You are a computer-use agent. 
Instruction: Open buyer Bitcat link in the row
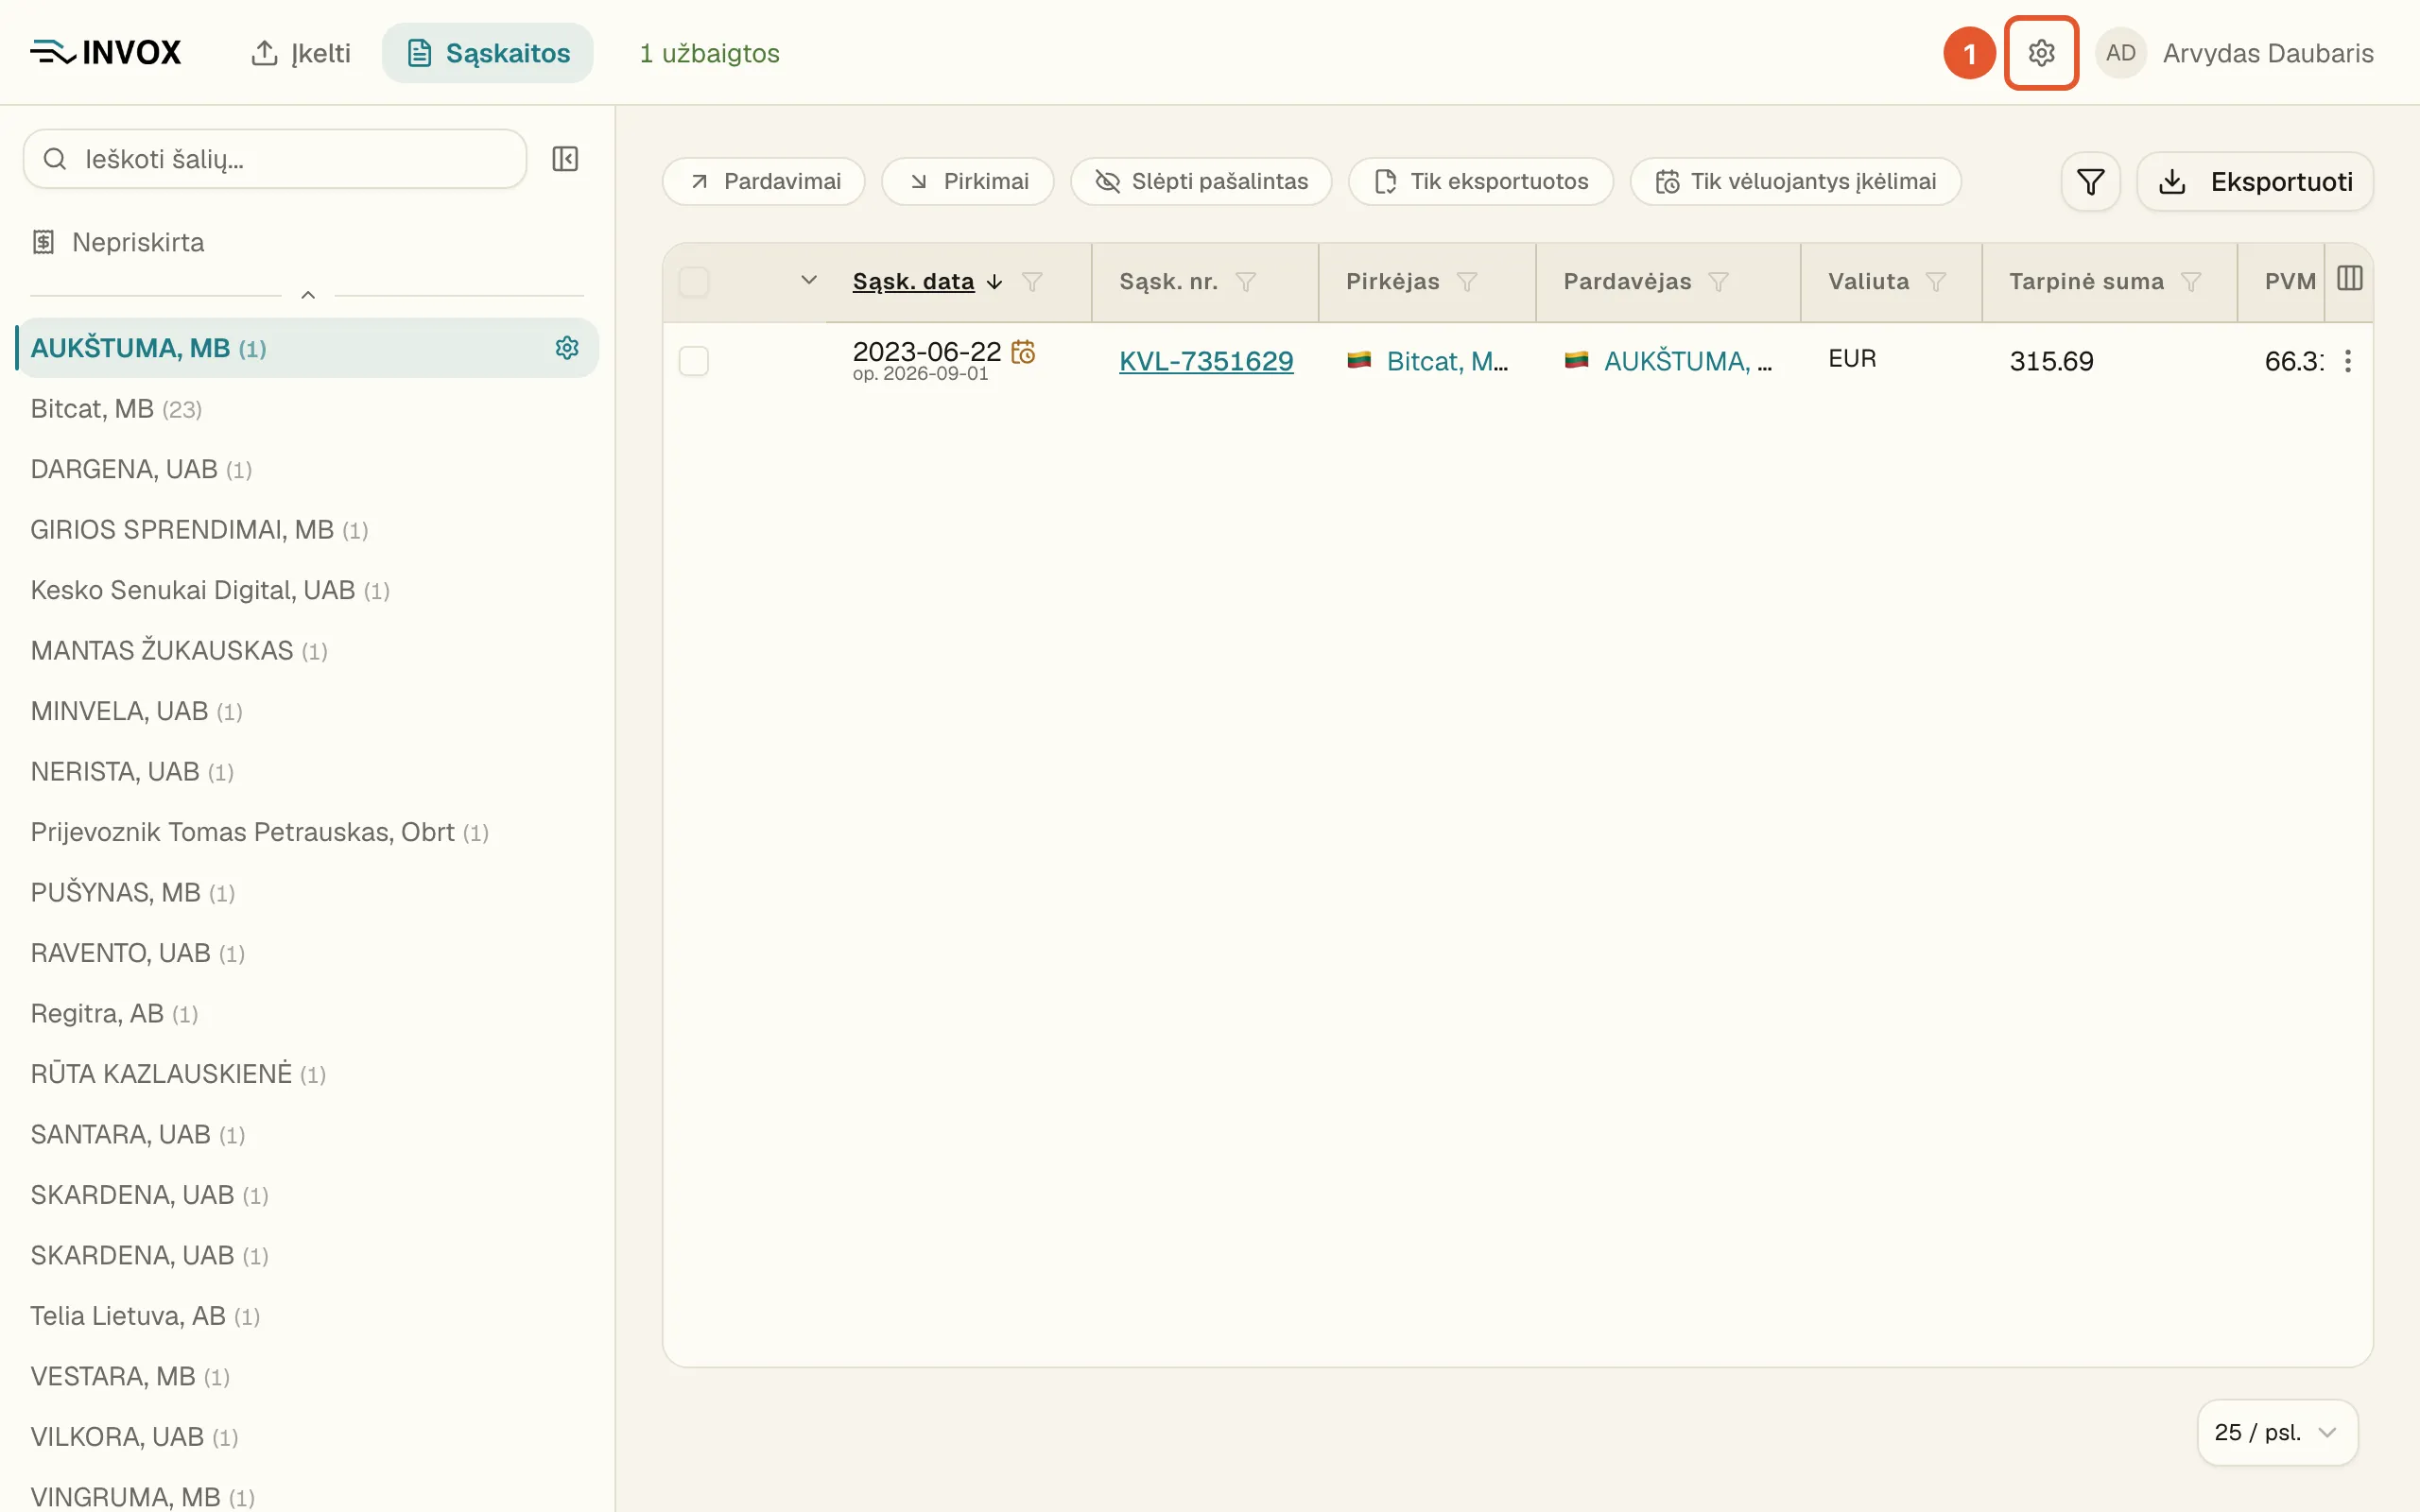1447,361
